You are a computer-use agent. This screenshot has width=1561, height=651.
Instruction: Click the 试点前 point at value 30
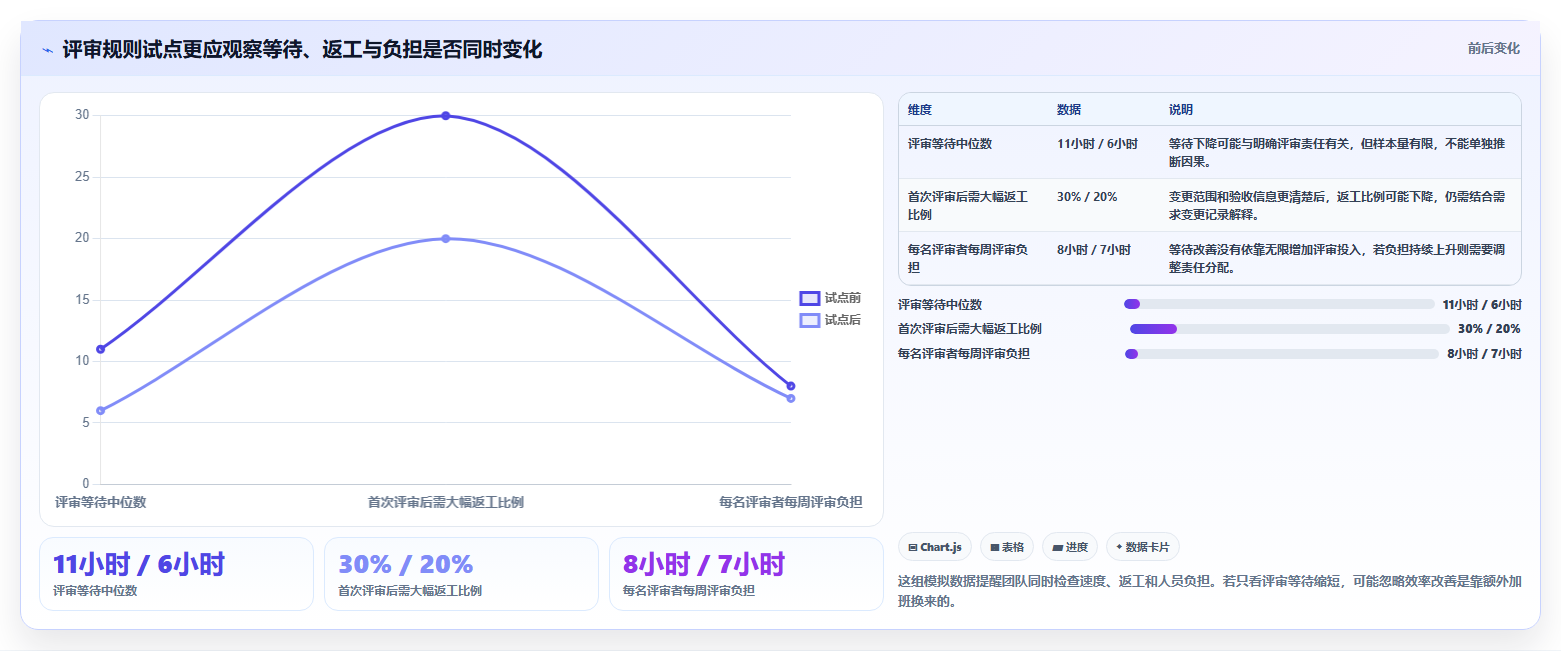pyautogui.click(x=446, y=116)
